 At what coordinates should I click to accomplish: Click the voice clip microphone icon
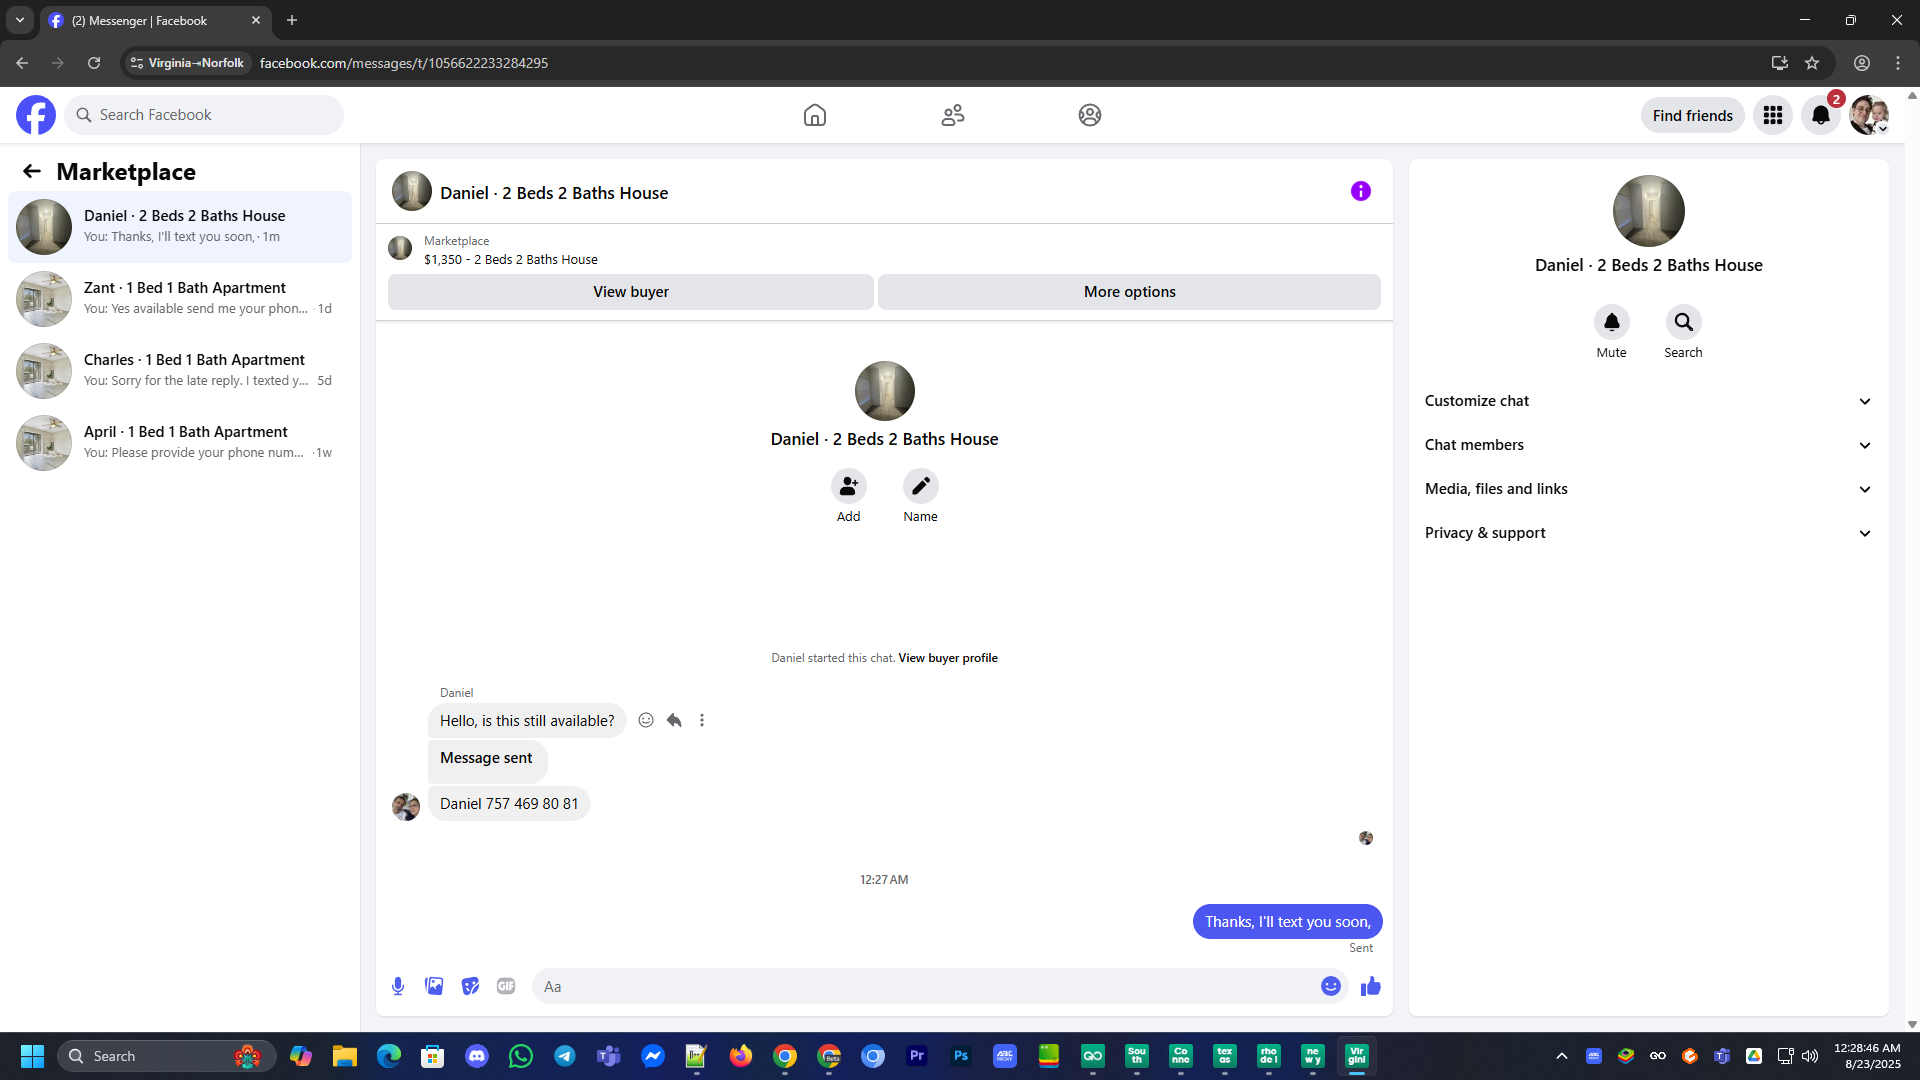pos(398,986)
